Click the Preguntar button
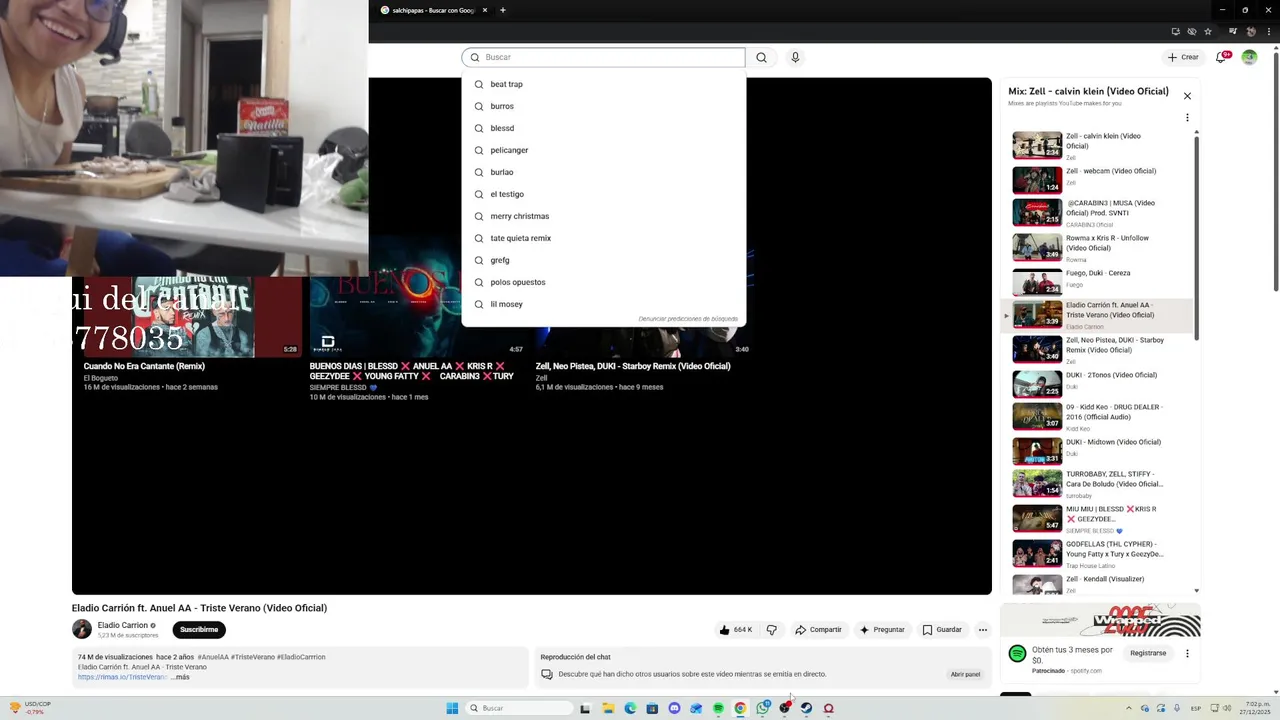The width and height of the screenshot is (1280, 720). click(882, 630)
